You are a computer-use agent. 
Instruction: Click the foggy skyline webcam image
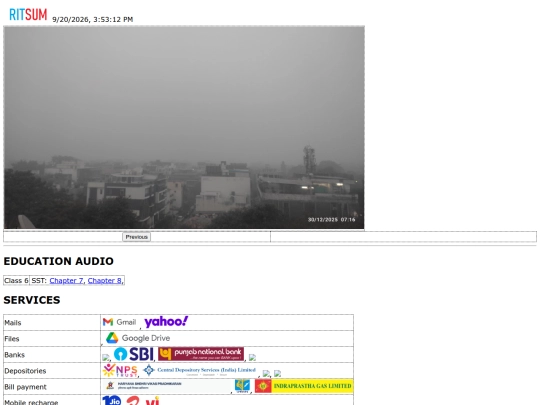click(x=184, y=127)
